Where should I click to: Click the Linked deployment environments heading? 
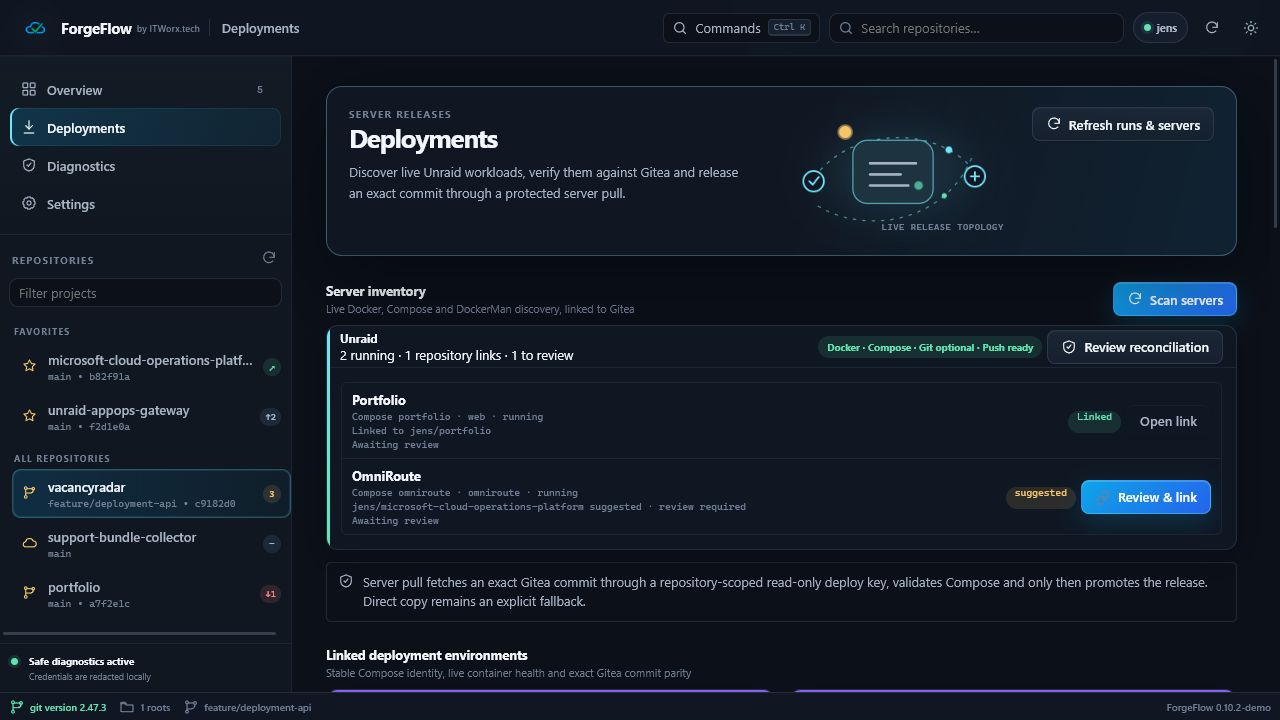click(x=426, y=655)
